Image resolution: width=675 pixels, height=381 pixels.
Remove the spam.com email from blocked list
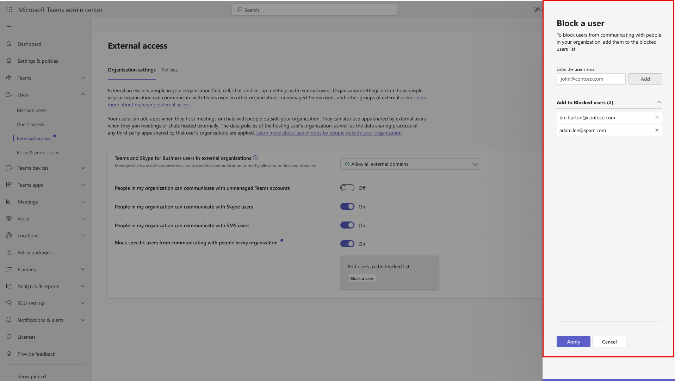click(657, 130)
